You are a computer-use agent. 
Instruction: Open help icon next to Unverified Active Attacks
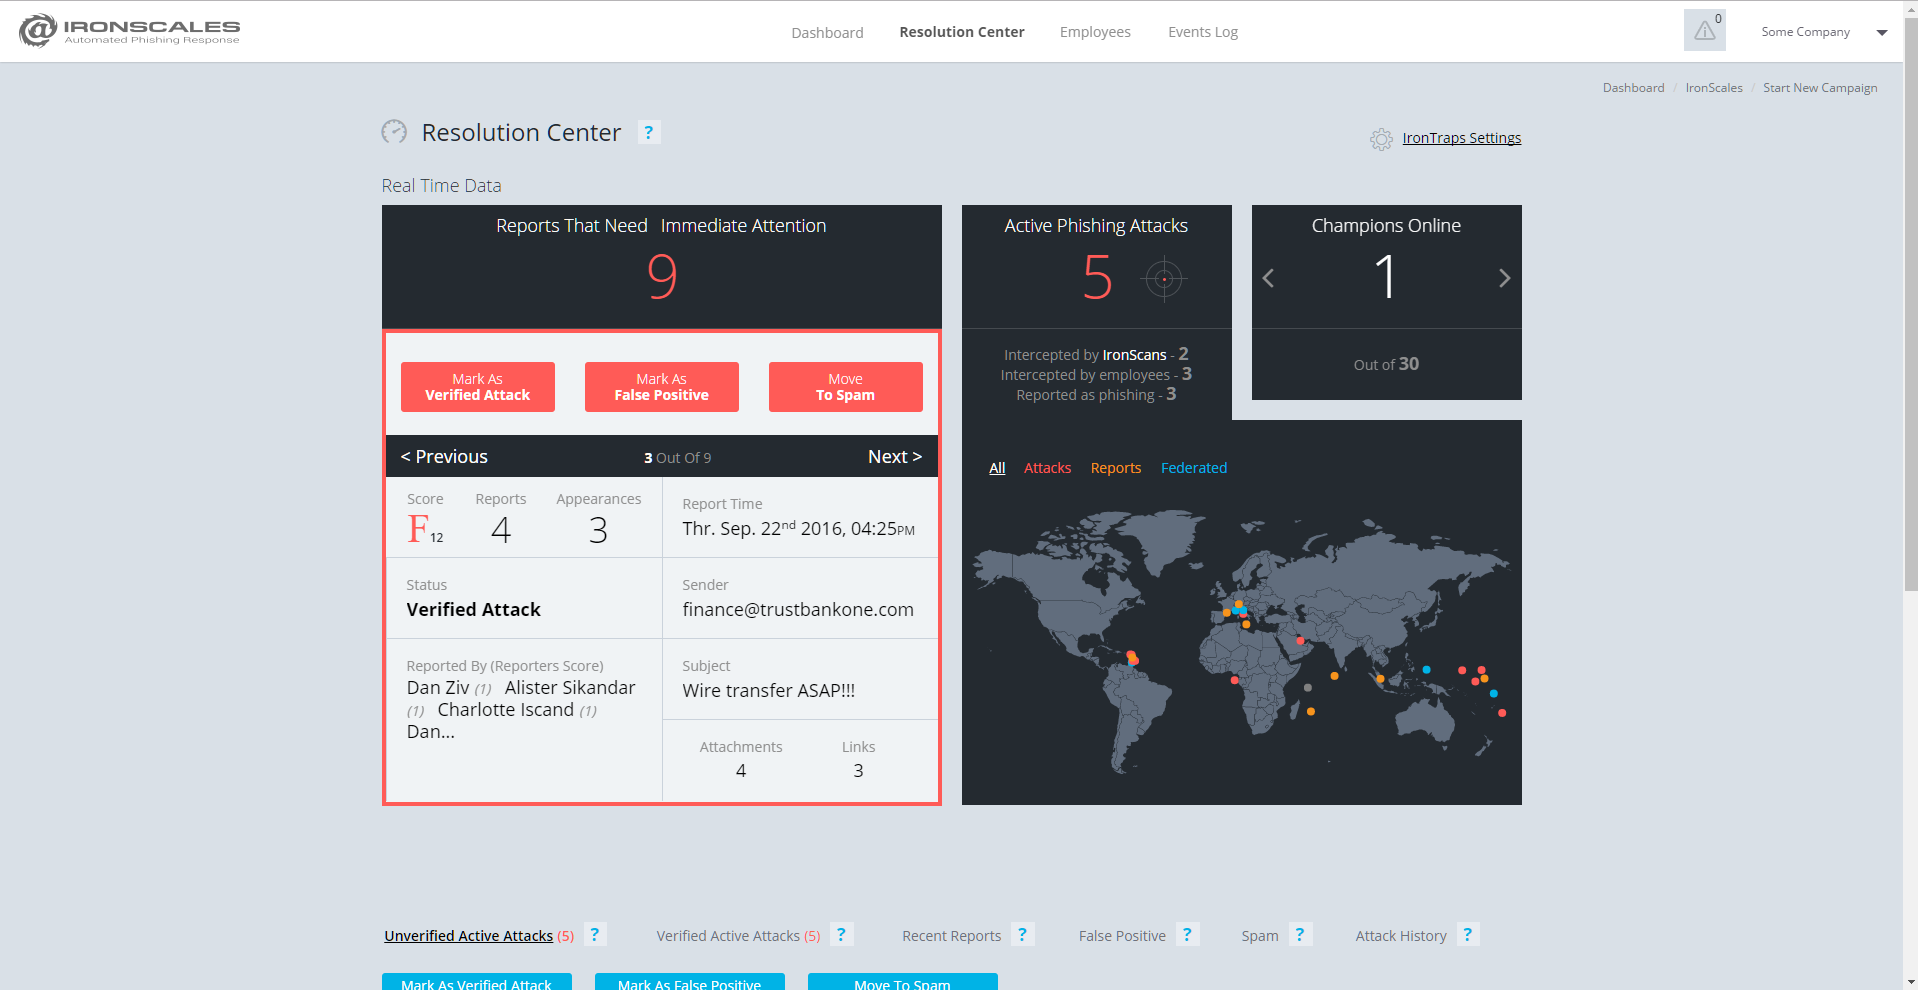coord(595,935)
